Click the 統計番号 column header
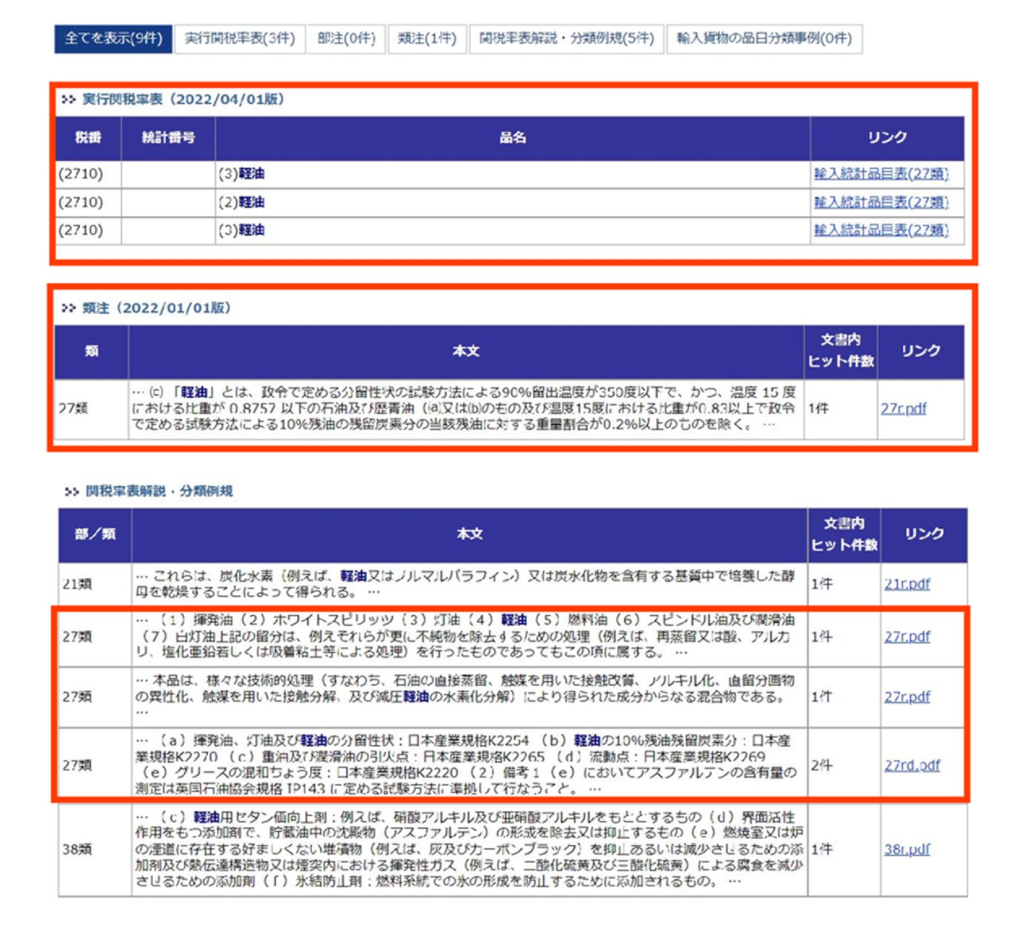 click(167, 138)
